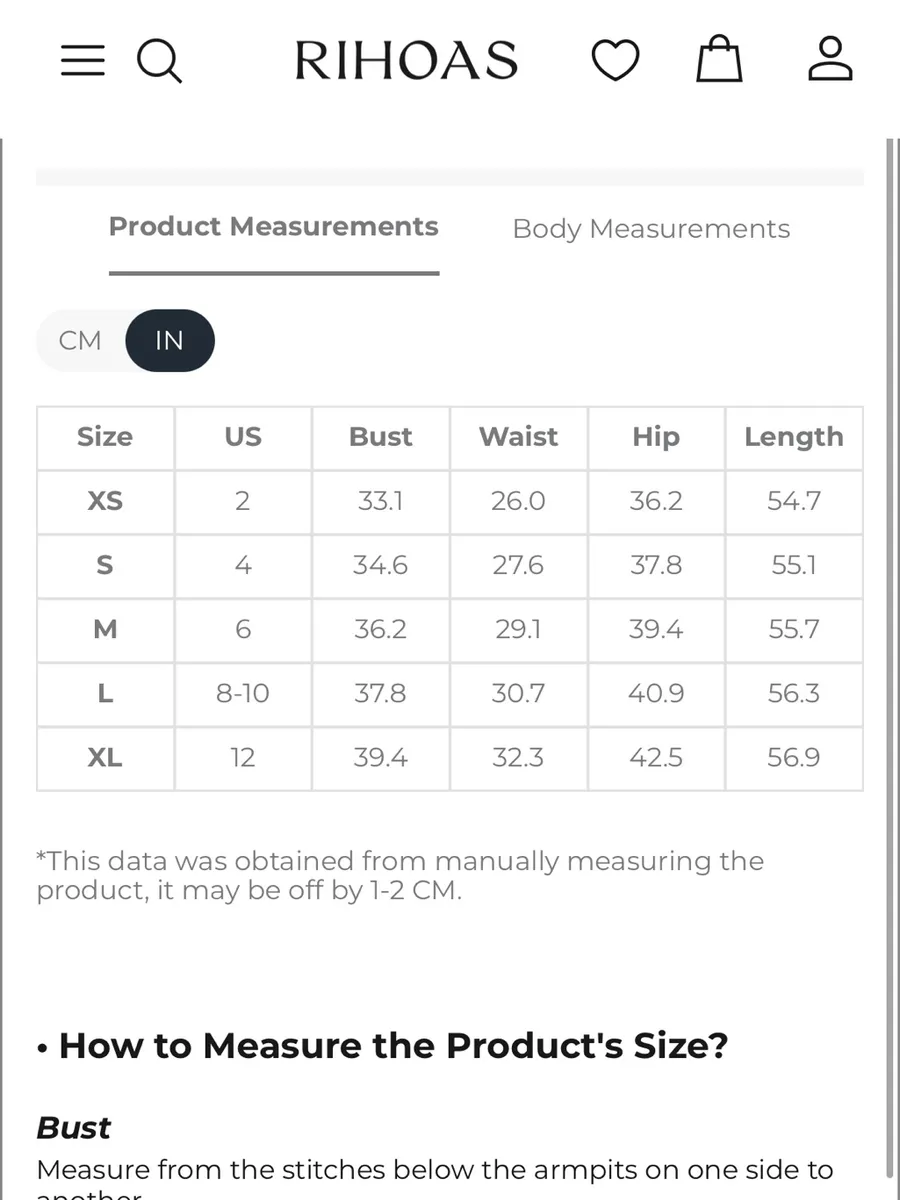Click the Waist column header

tap(518, 437)
